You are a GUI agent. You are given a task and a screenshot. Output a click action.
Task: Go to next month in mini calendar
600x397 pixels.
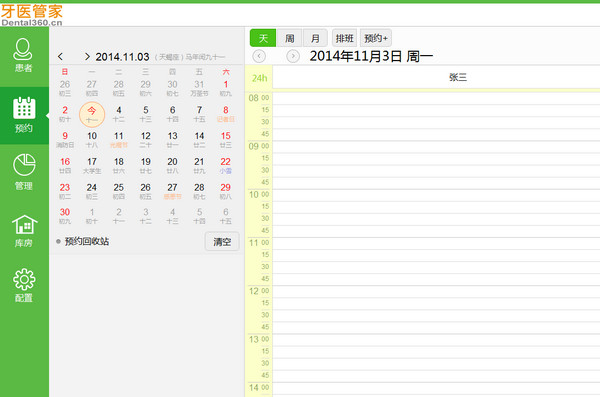pos(87,57)
